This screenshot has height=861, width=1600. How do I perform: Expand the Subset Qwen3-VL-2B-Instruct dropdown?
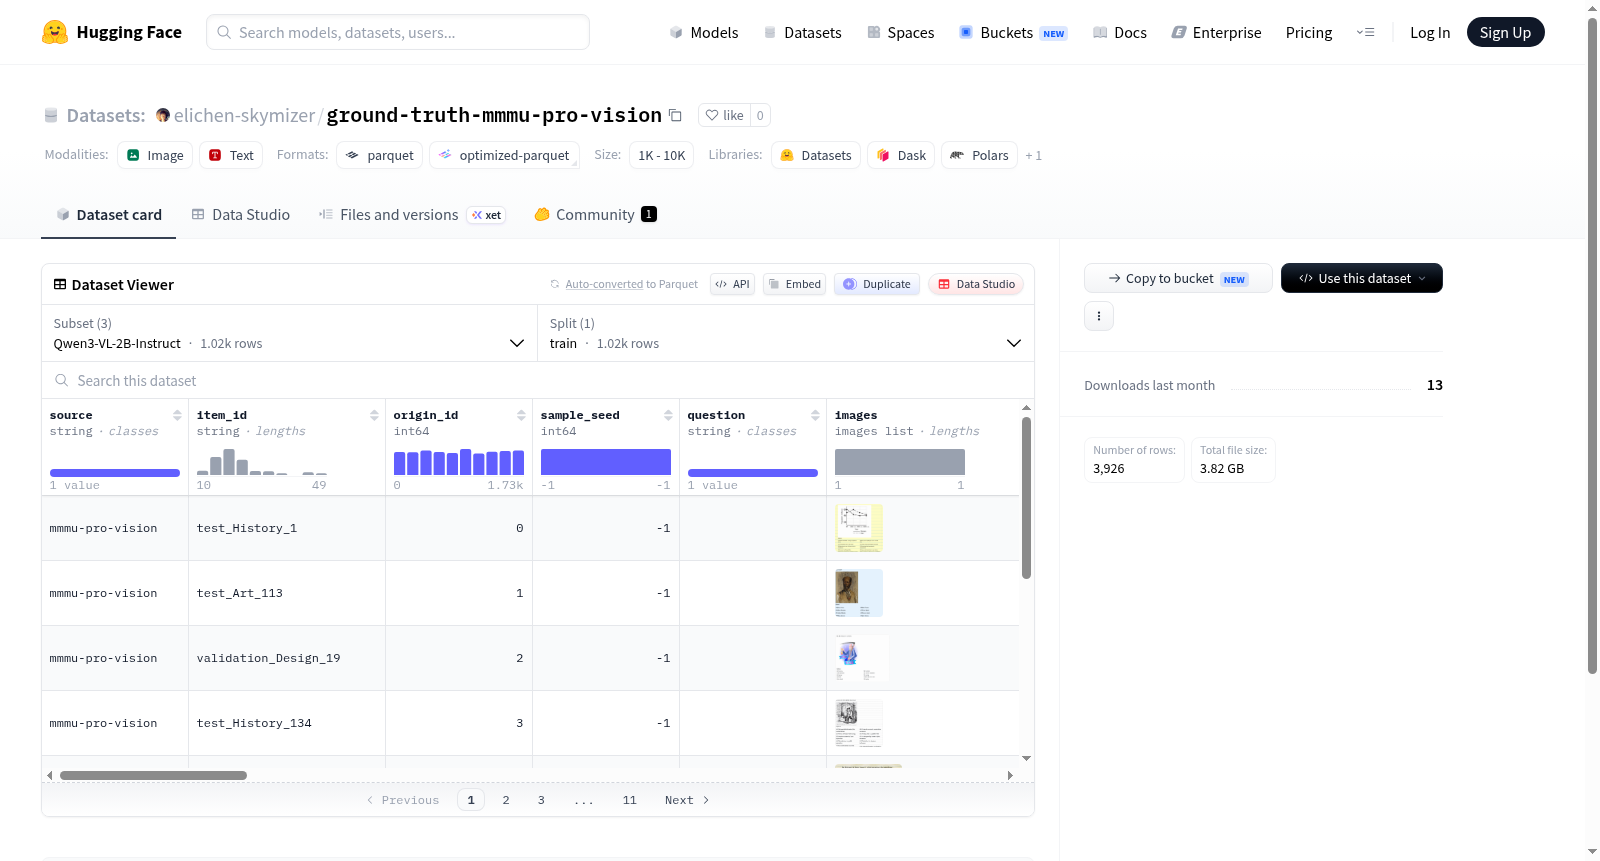pyautogui.click(x=289, y=333)
